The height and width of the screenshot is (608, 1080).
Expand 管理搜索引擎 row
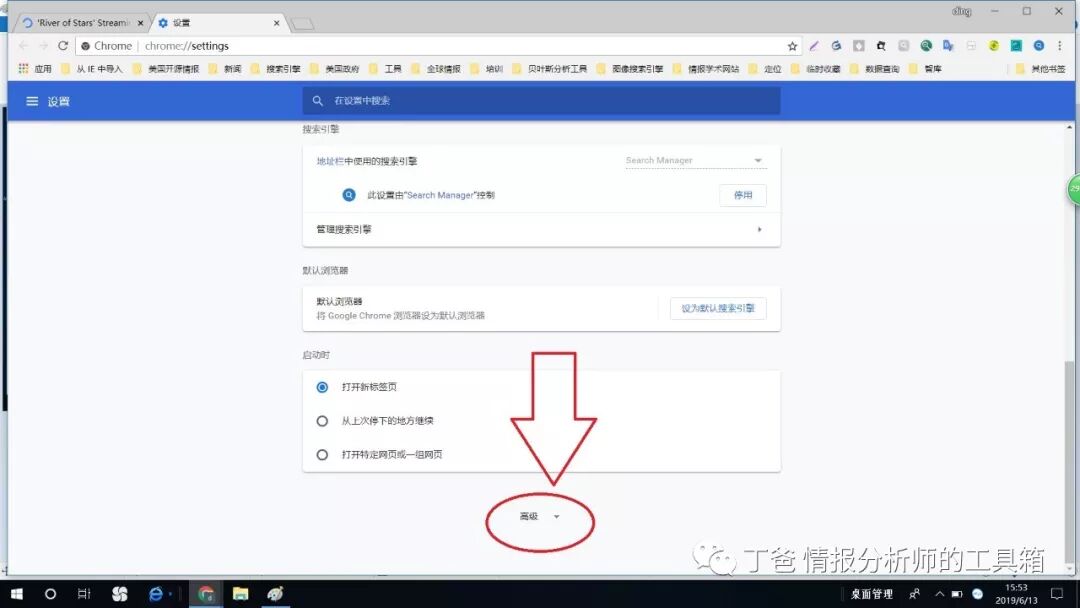[x=541, y=229]
